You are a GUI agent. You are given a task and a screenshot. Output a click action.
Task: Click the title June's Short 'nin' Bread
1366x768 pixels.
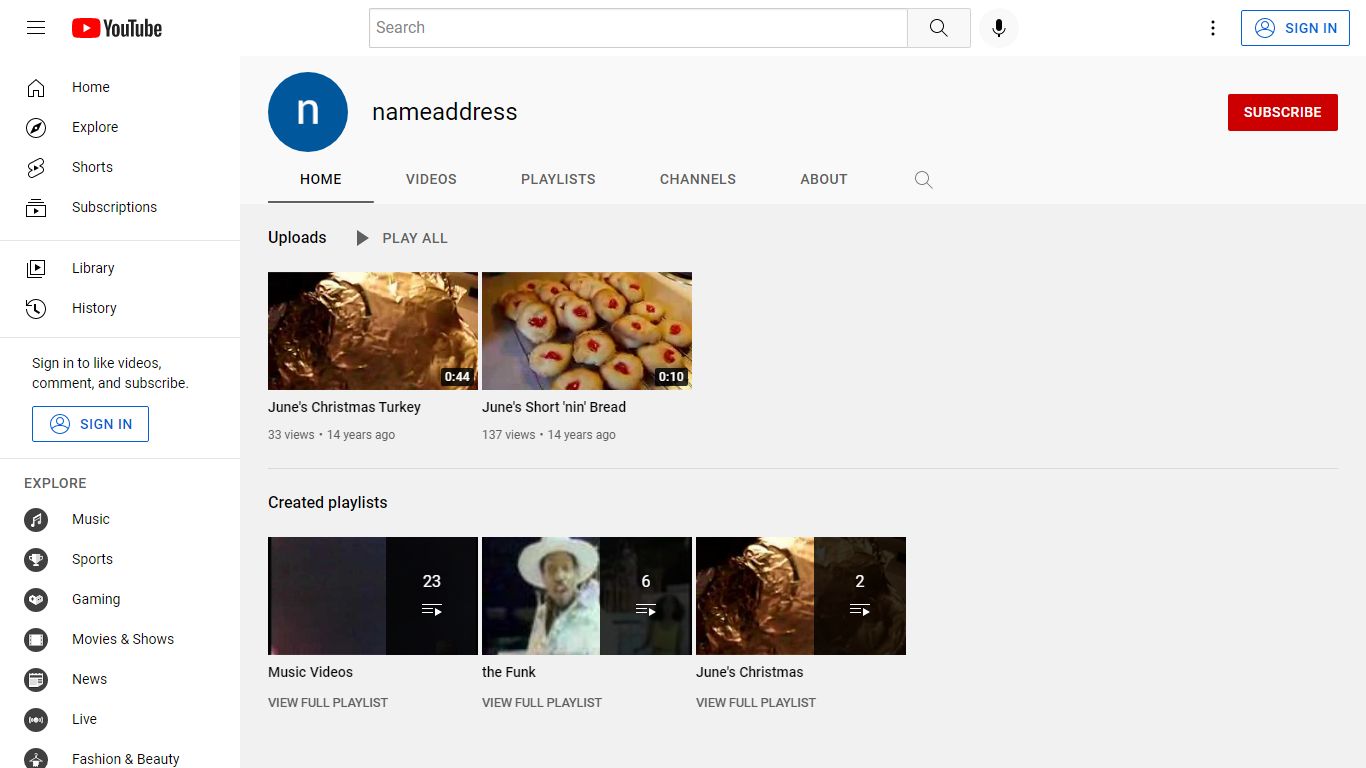(554, 407)
